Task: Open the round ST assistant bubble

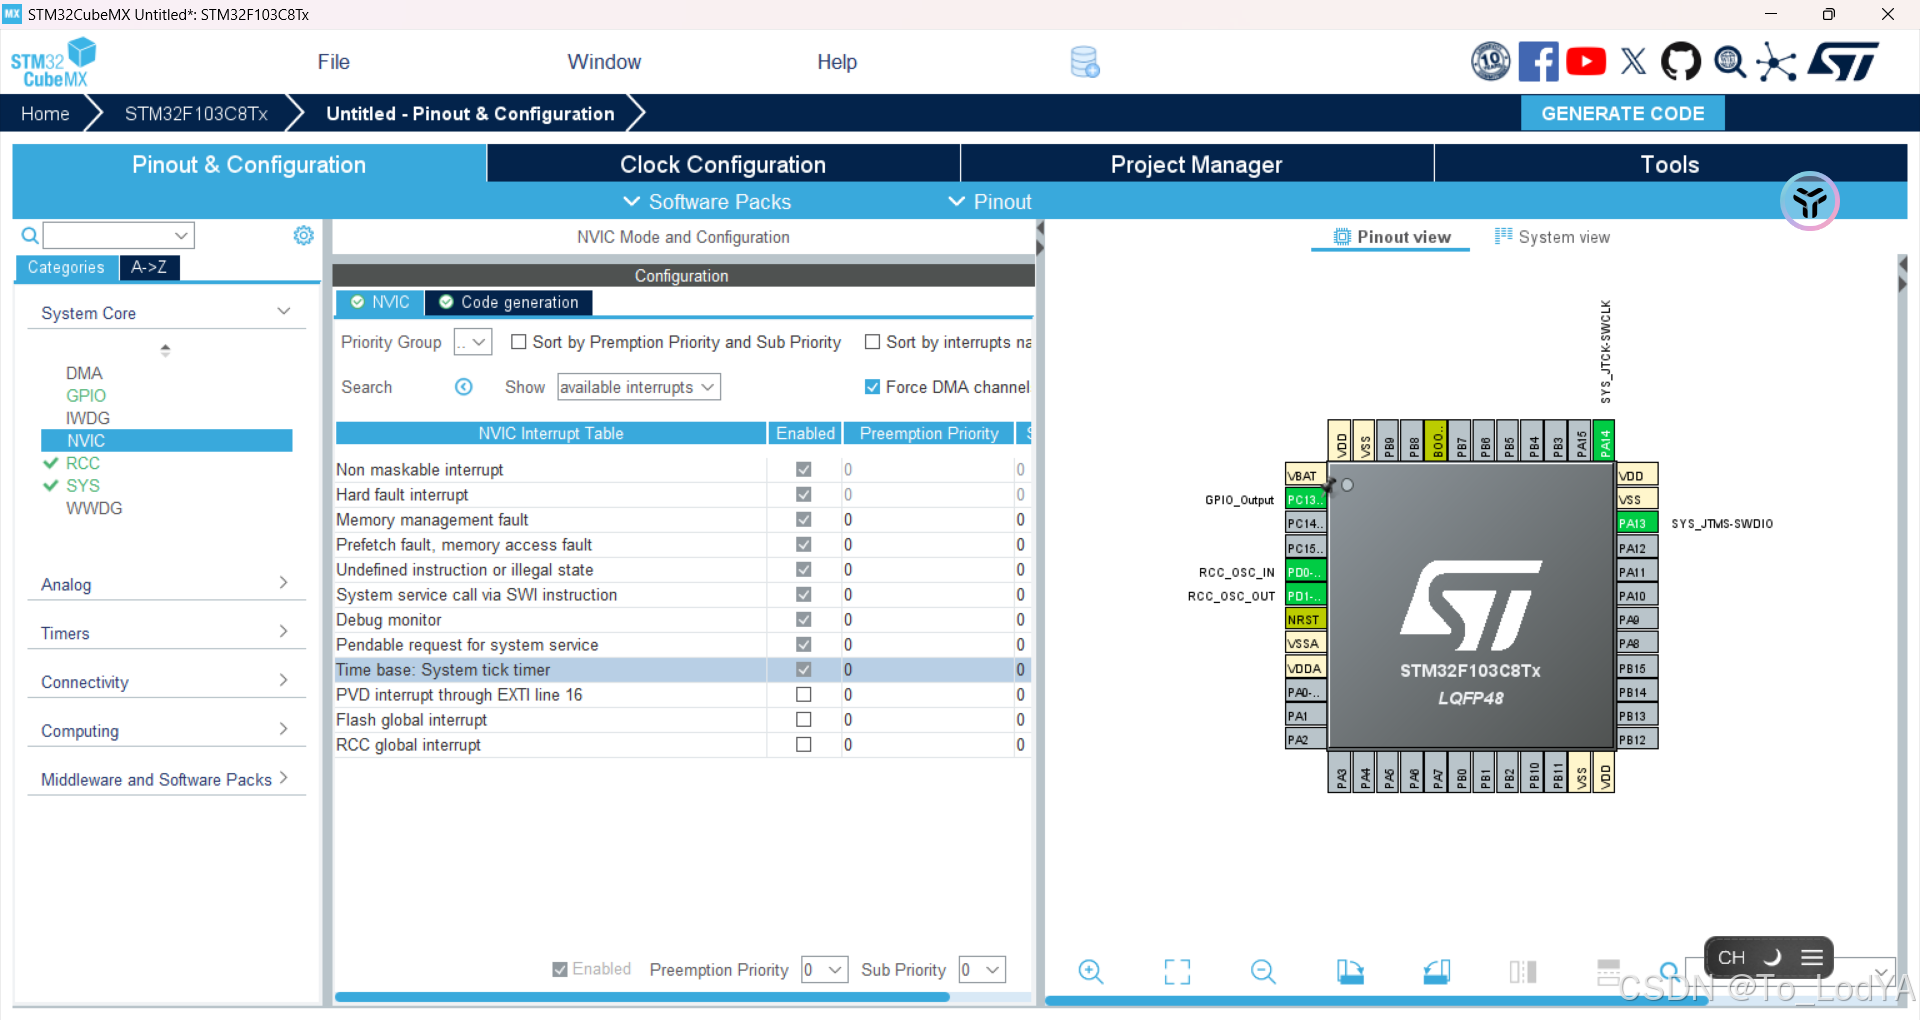Action: point(1809,201)
